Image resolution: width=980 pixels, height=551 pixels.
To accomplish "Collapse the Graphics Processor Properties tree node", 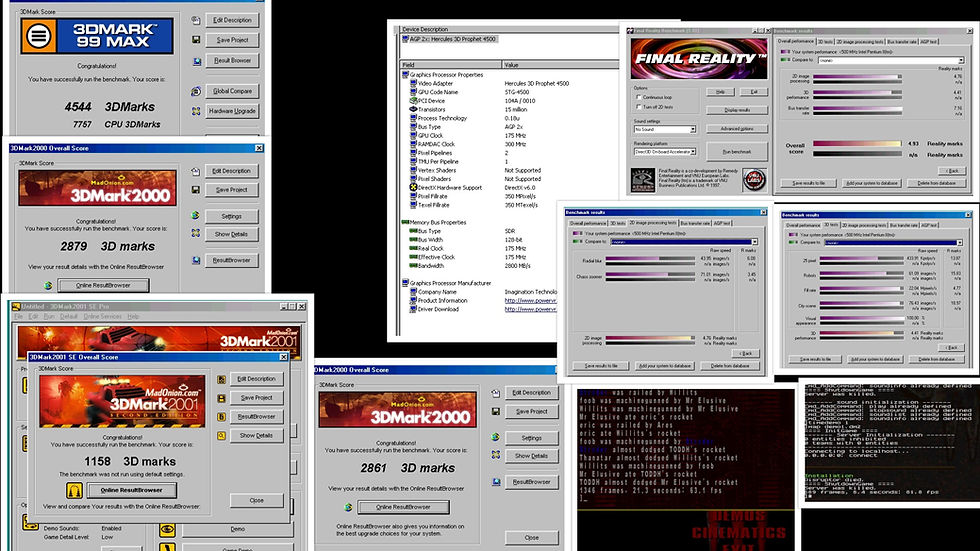I will click(x=405, y=75).
